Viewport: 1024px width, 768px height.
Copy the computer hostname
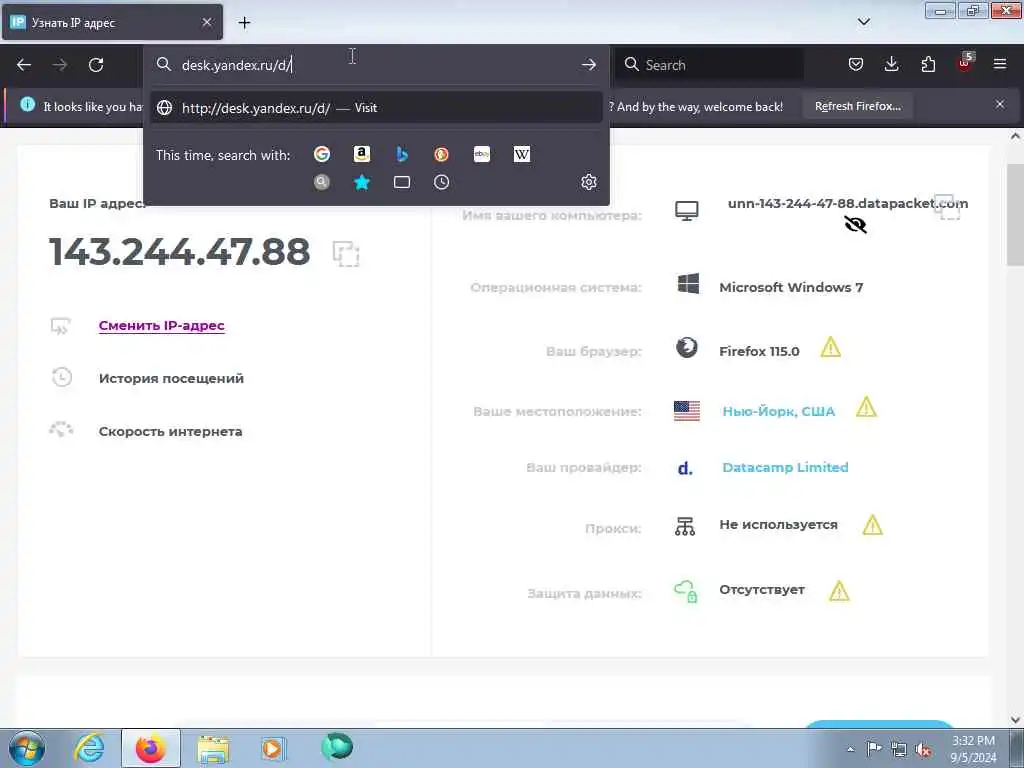pos(947,207)
